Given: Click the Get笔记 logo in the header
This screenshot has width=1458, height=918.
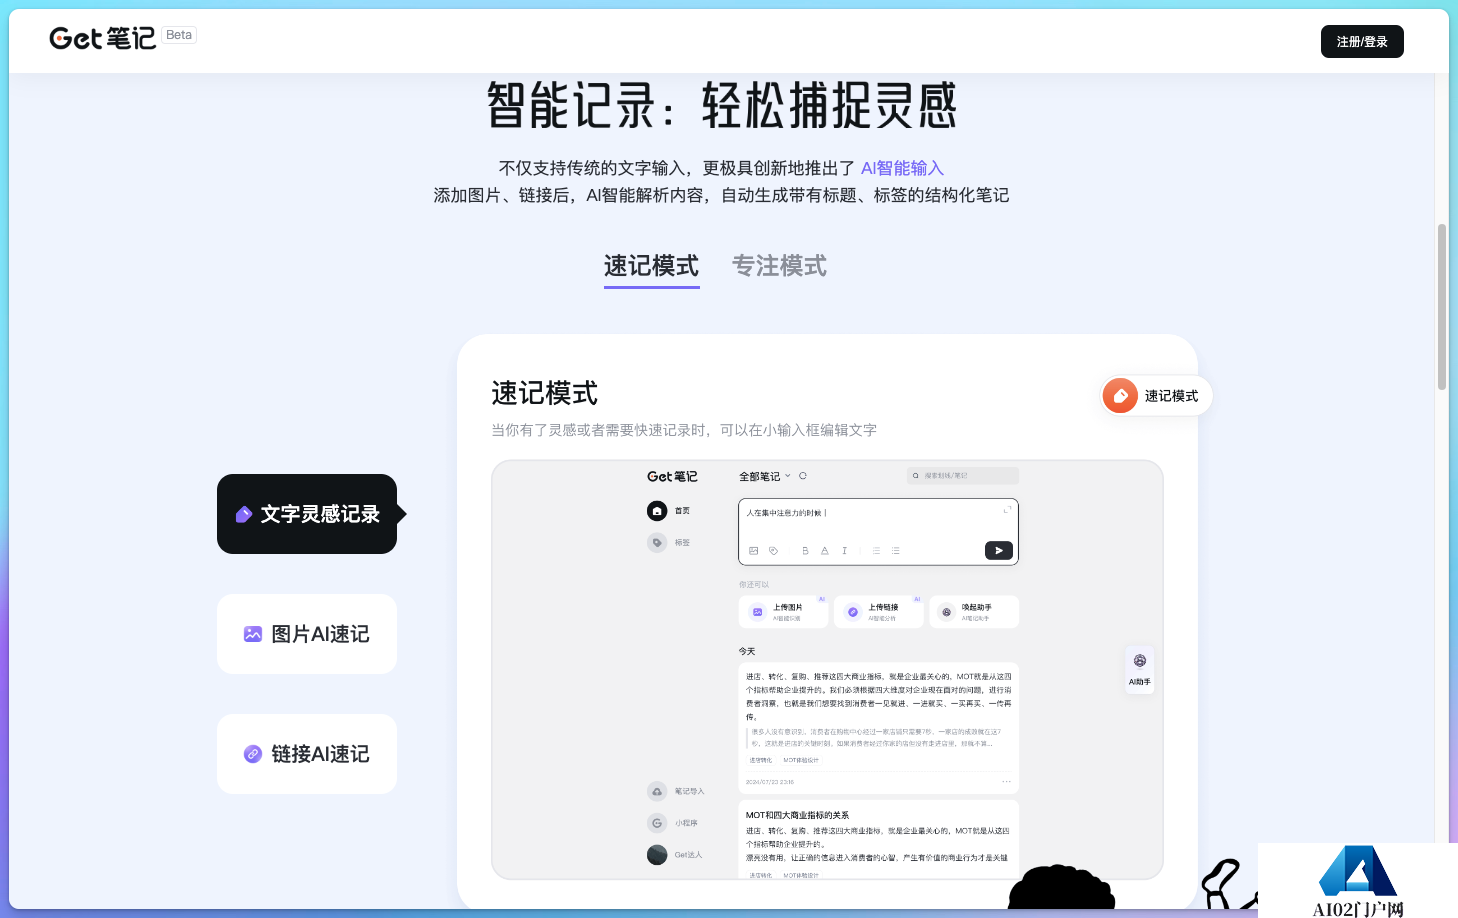Looking at the screenshot, I should click(103, 38).
